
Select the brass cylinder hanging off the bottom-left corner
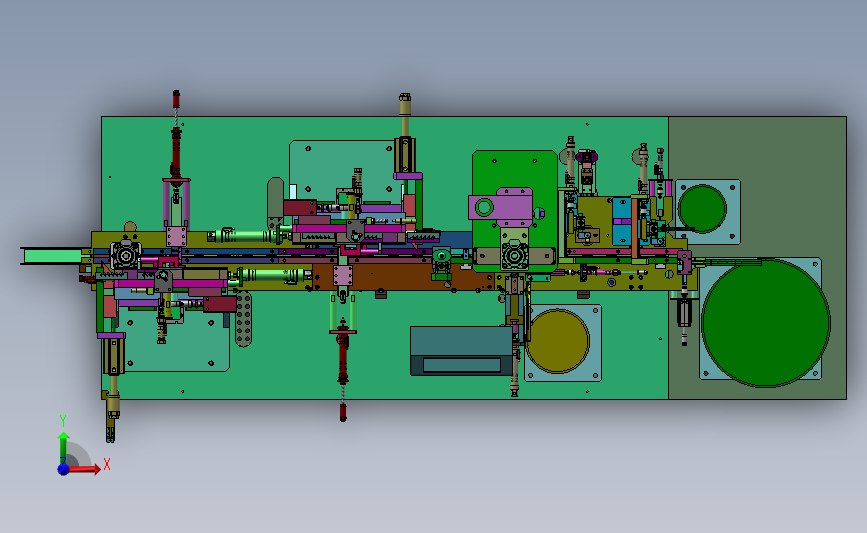point(113,399)
